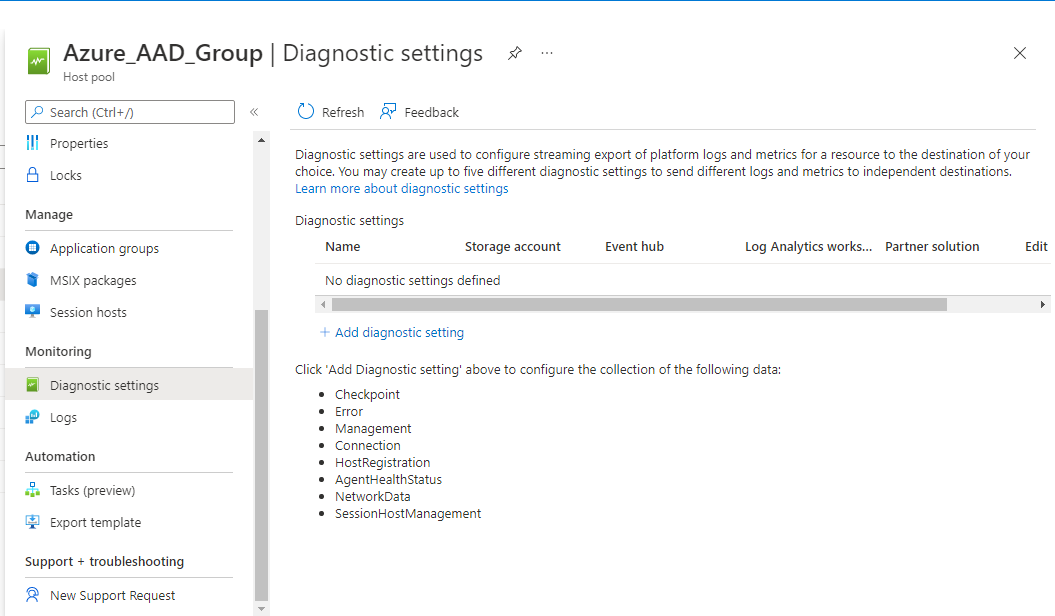Click the Locks padlock icon

point(32,175)
